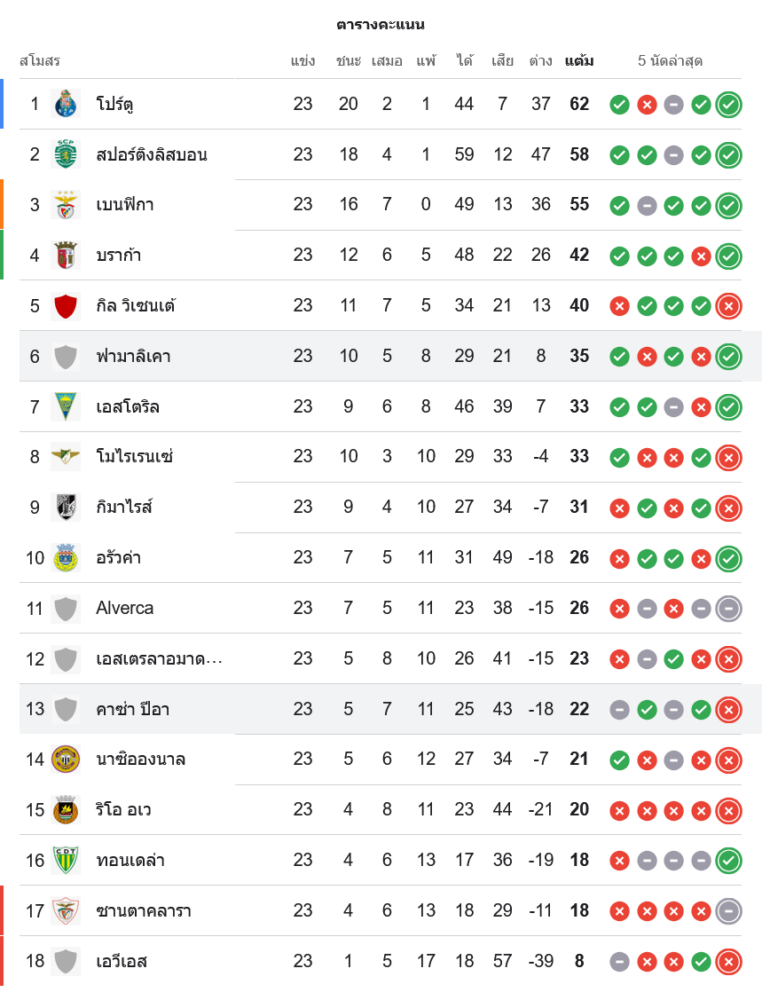
Task: Click Porto's latest match win indicator
Action: point(729,104)
